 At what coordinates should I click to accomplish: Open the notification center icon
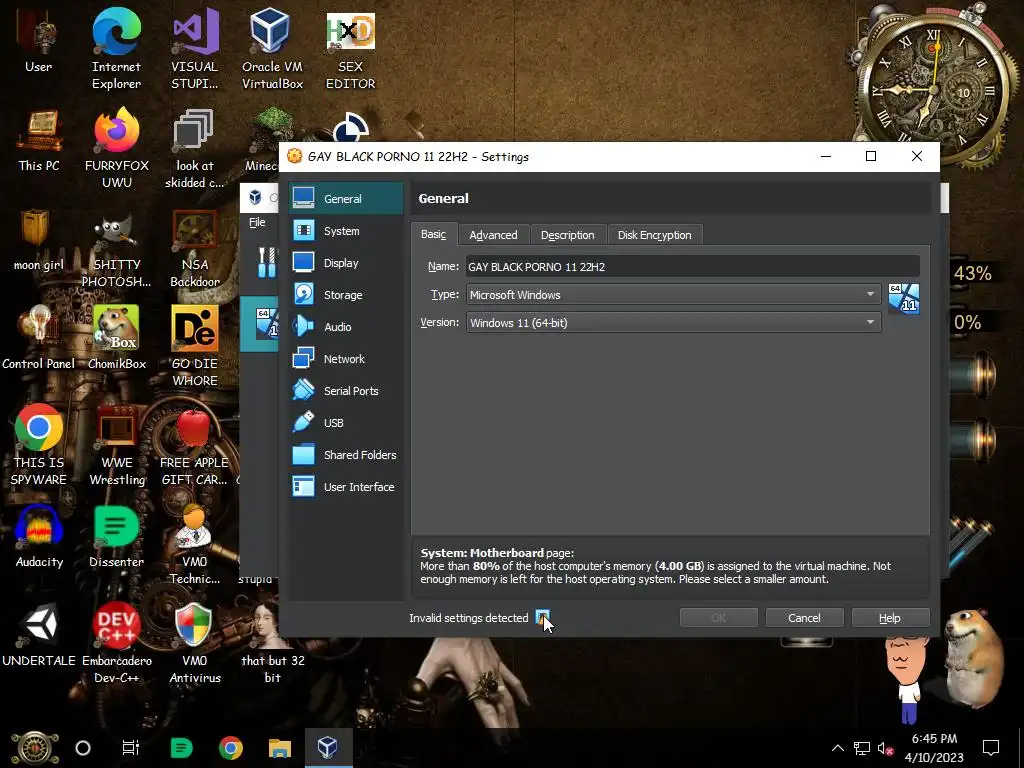click(991, 748)
